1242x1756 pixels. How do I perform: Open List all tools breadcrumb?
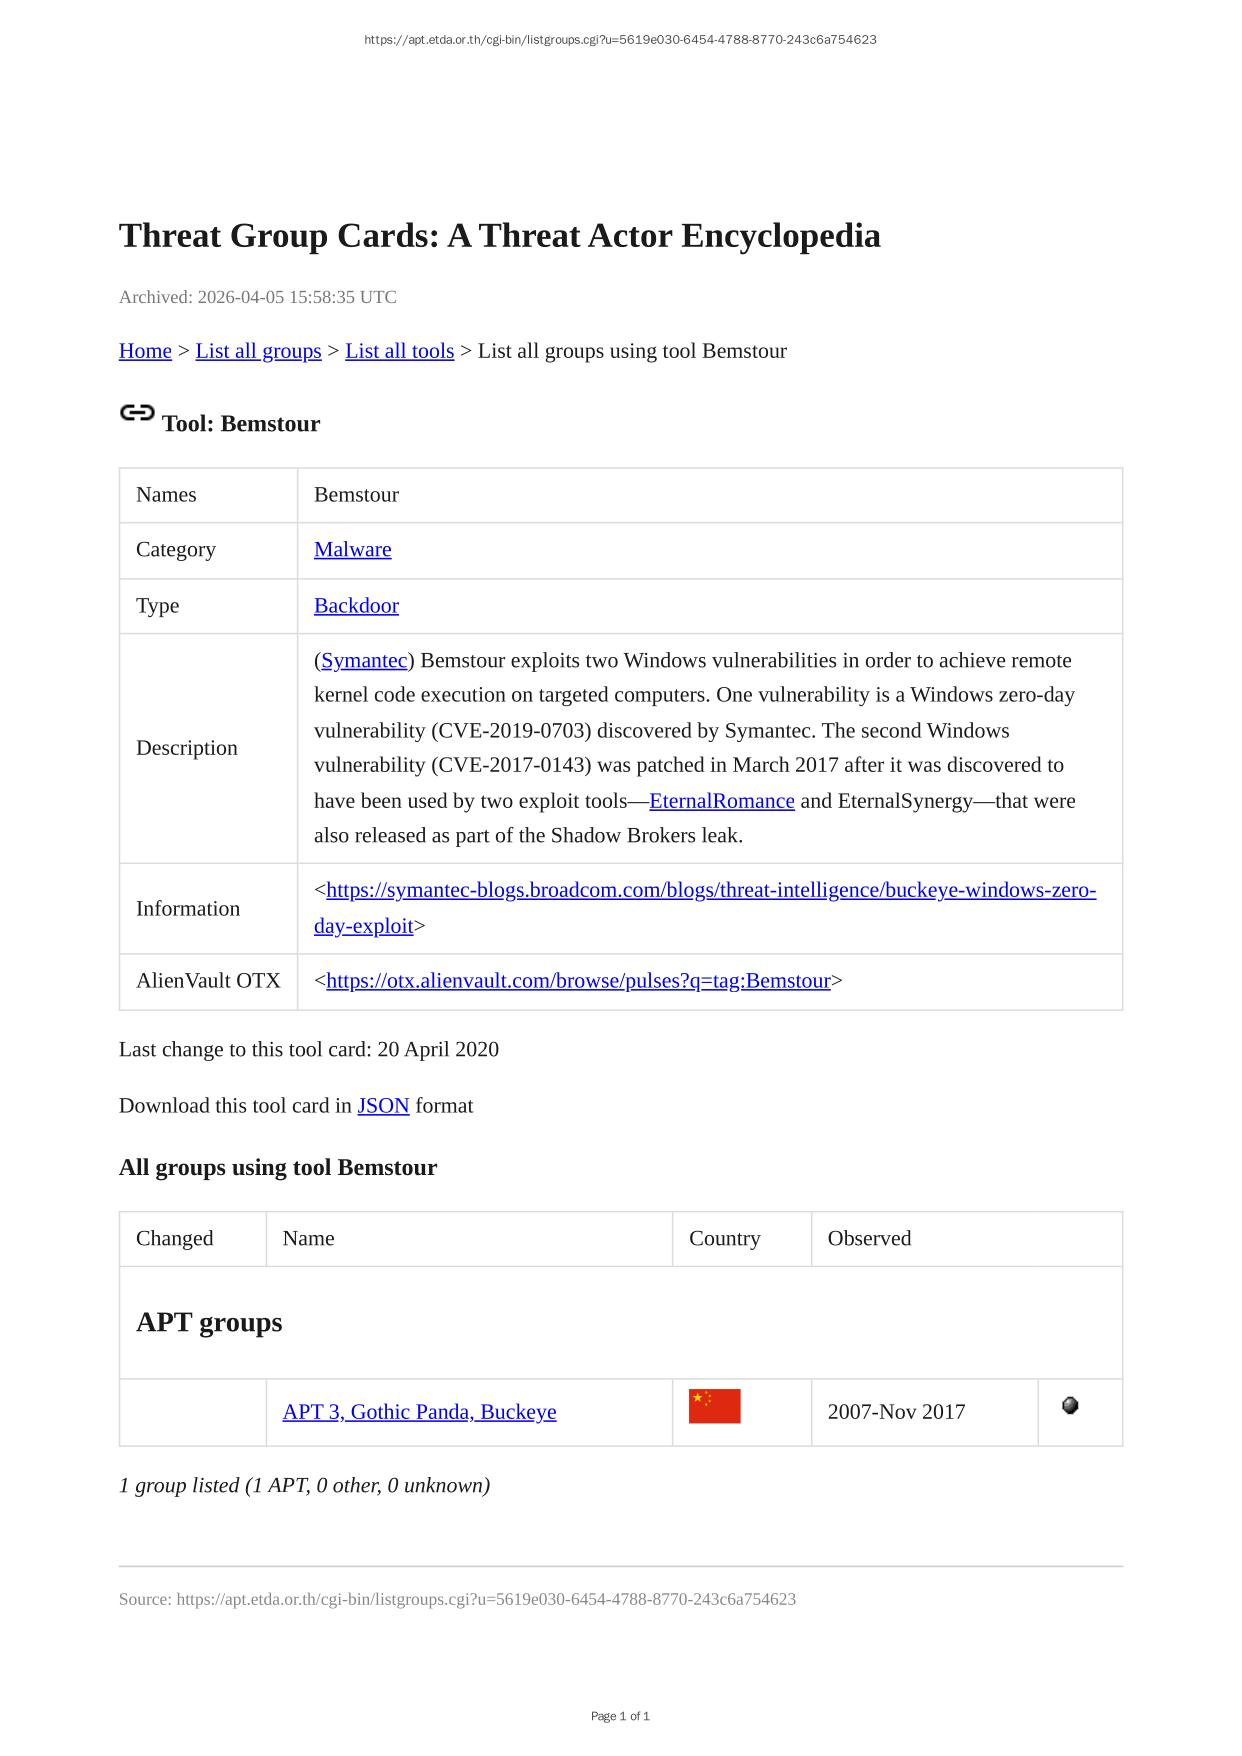coord(399,351)
